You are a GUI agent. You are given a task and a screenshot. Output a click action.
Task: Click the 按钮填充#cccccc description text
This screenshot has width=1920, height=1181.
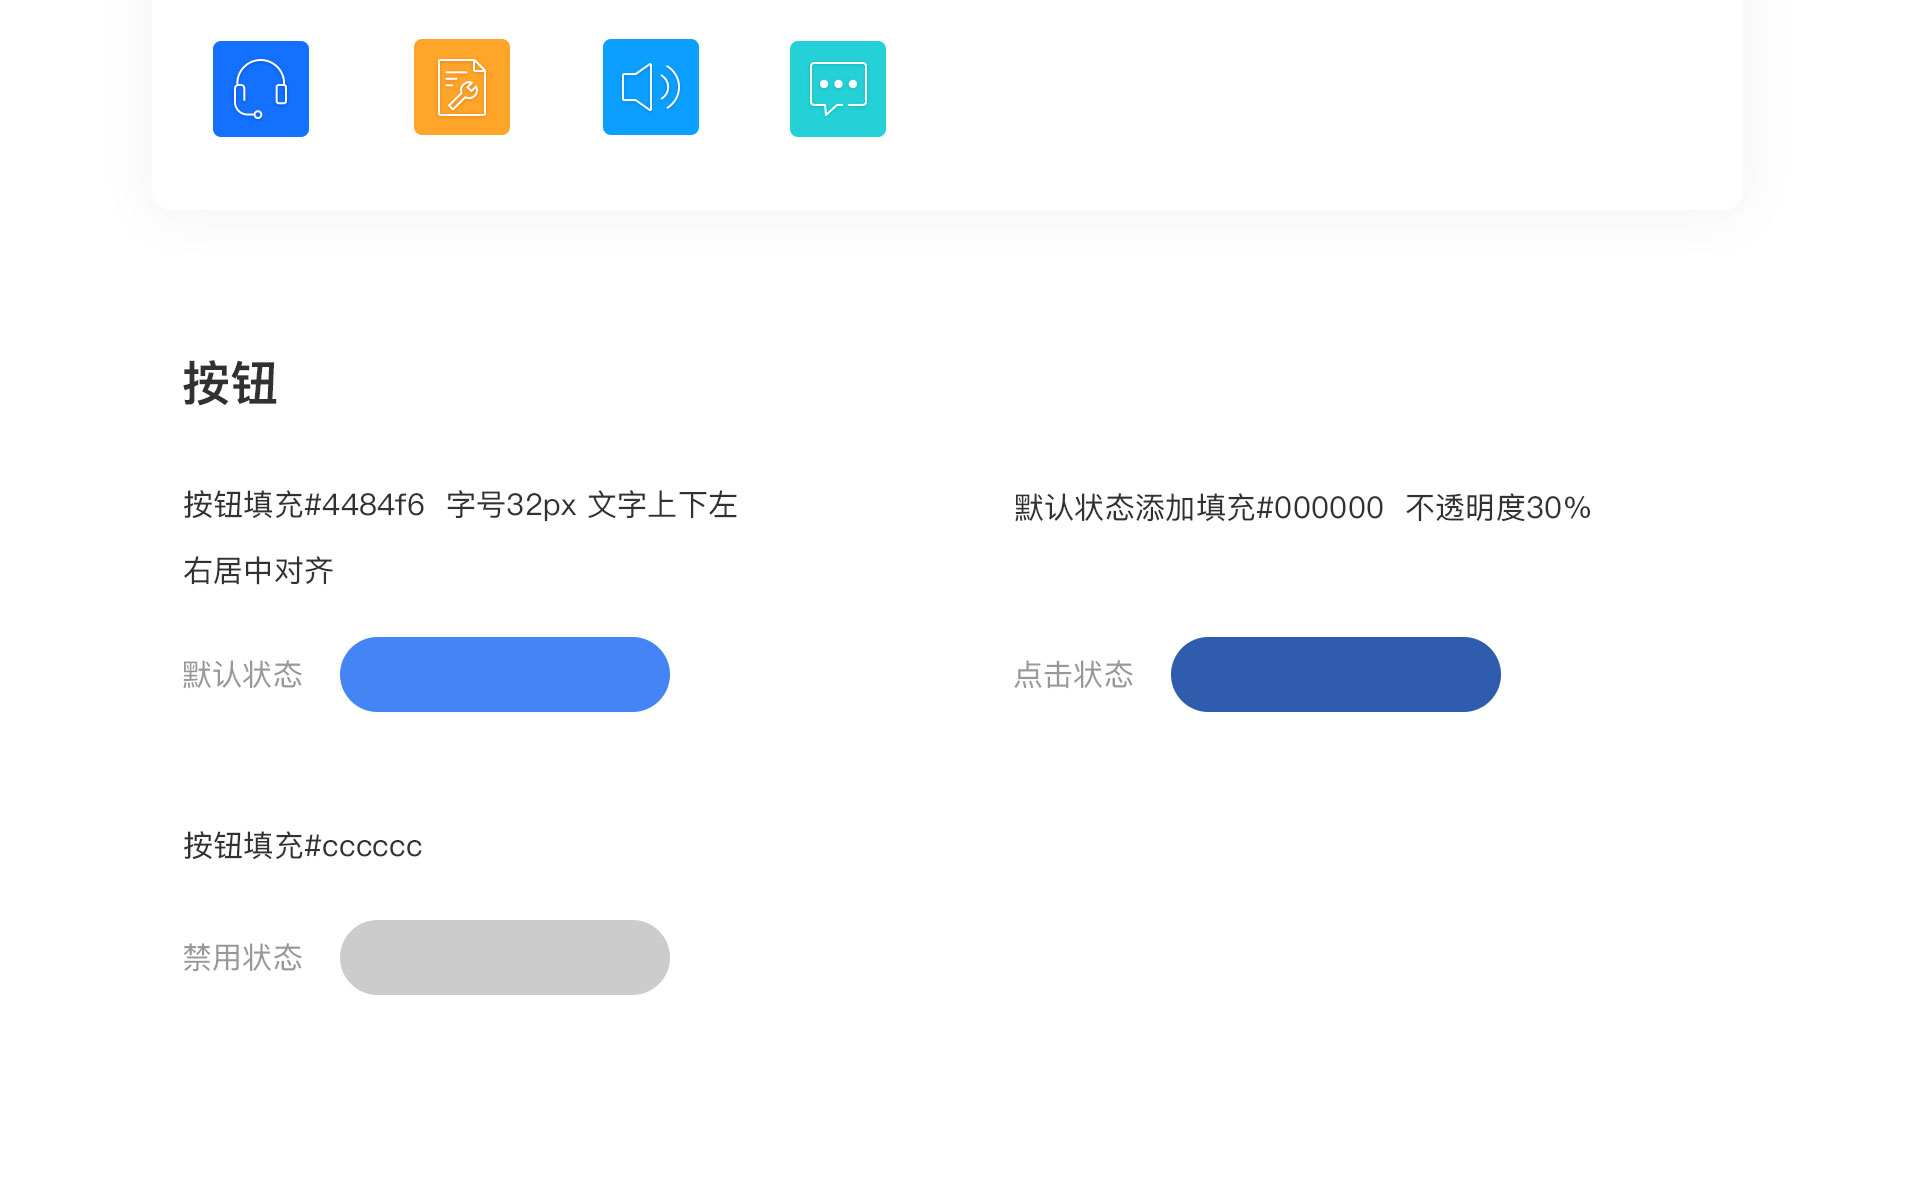click(x=302, y=846)
